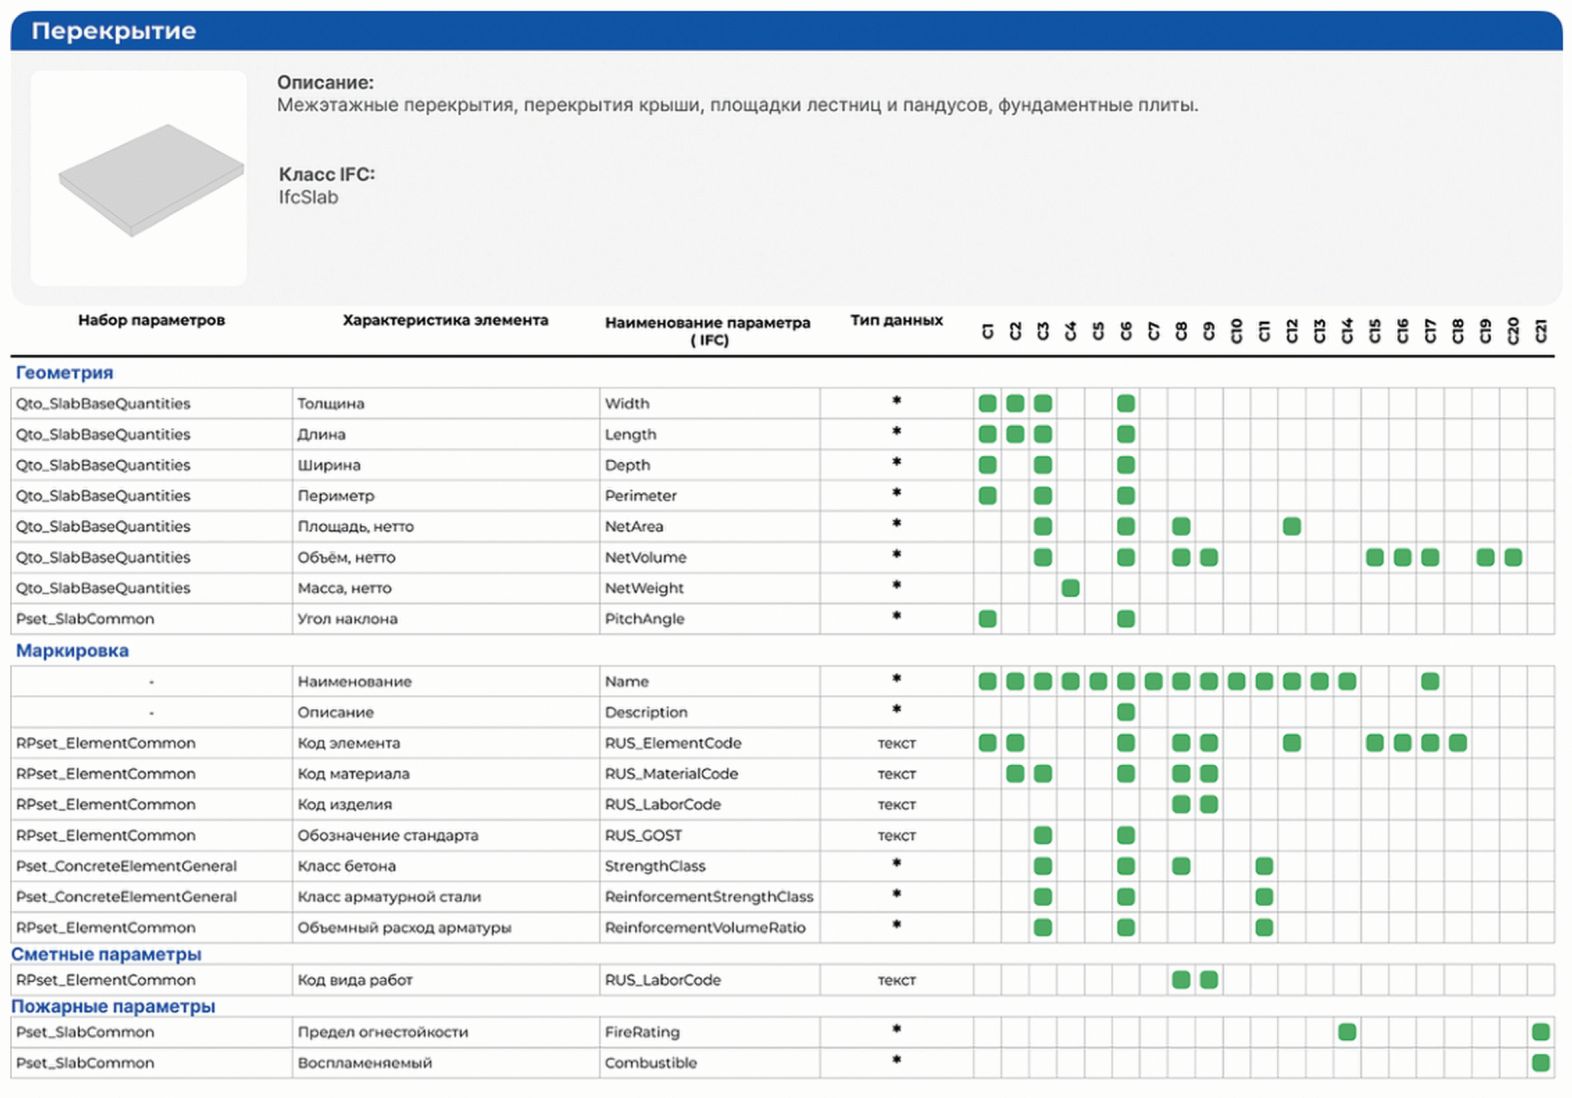The width and height of the screenshot is (1572, 1098).
Task: Click the Description green marker in C6
Action: [1126, 712]
